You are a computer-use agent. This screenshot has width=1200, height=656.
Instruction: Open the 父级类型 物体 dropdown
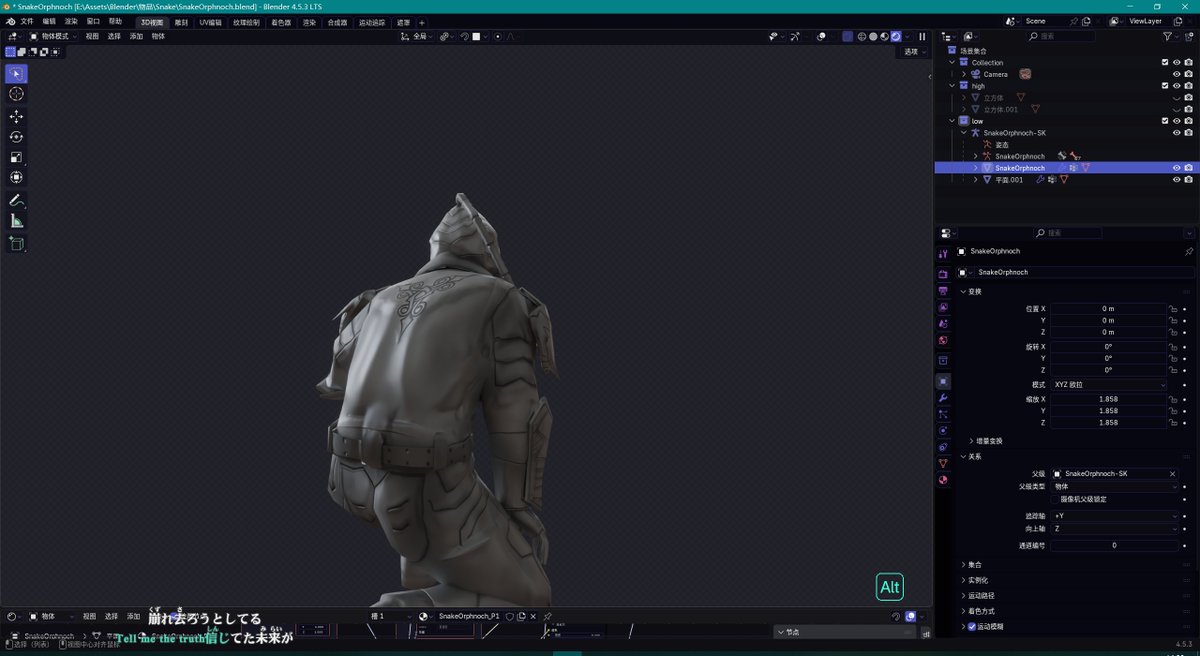coord(1115,486)
